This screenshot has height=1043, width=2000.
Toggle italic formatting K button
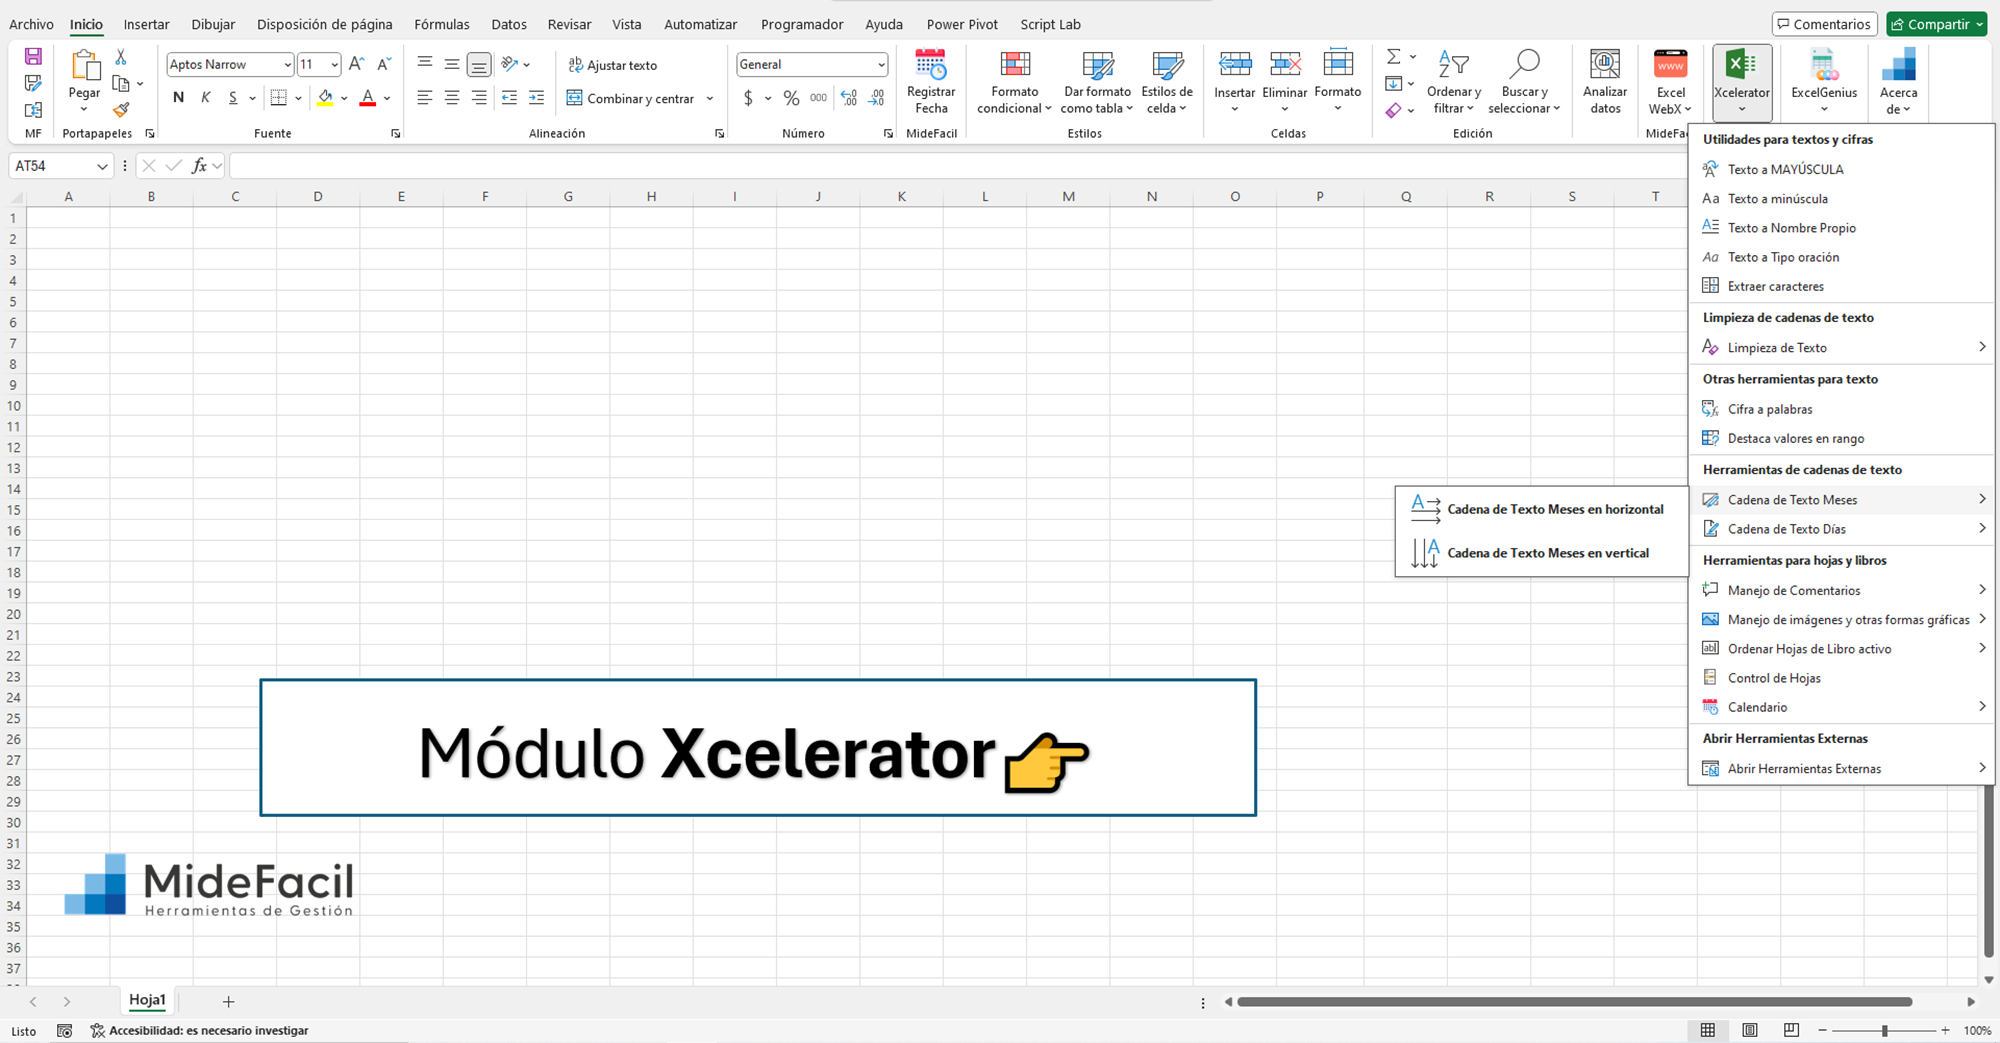click(206, 98)
